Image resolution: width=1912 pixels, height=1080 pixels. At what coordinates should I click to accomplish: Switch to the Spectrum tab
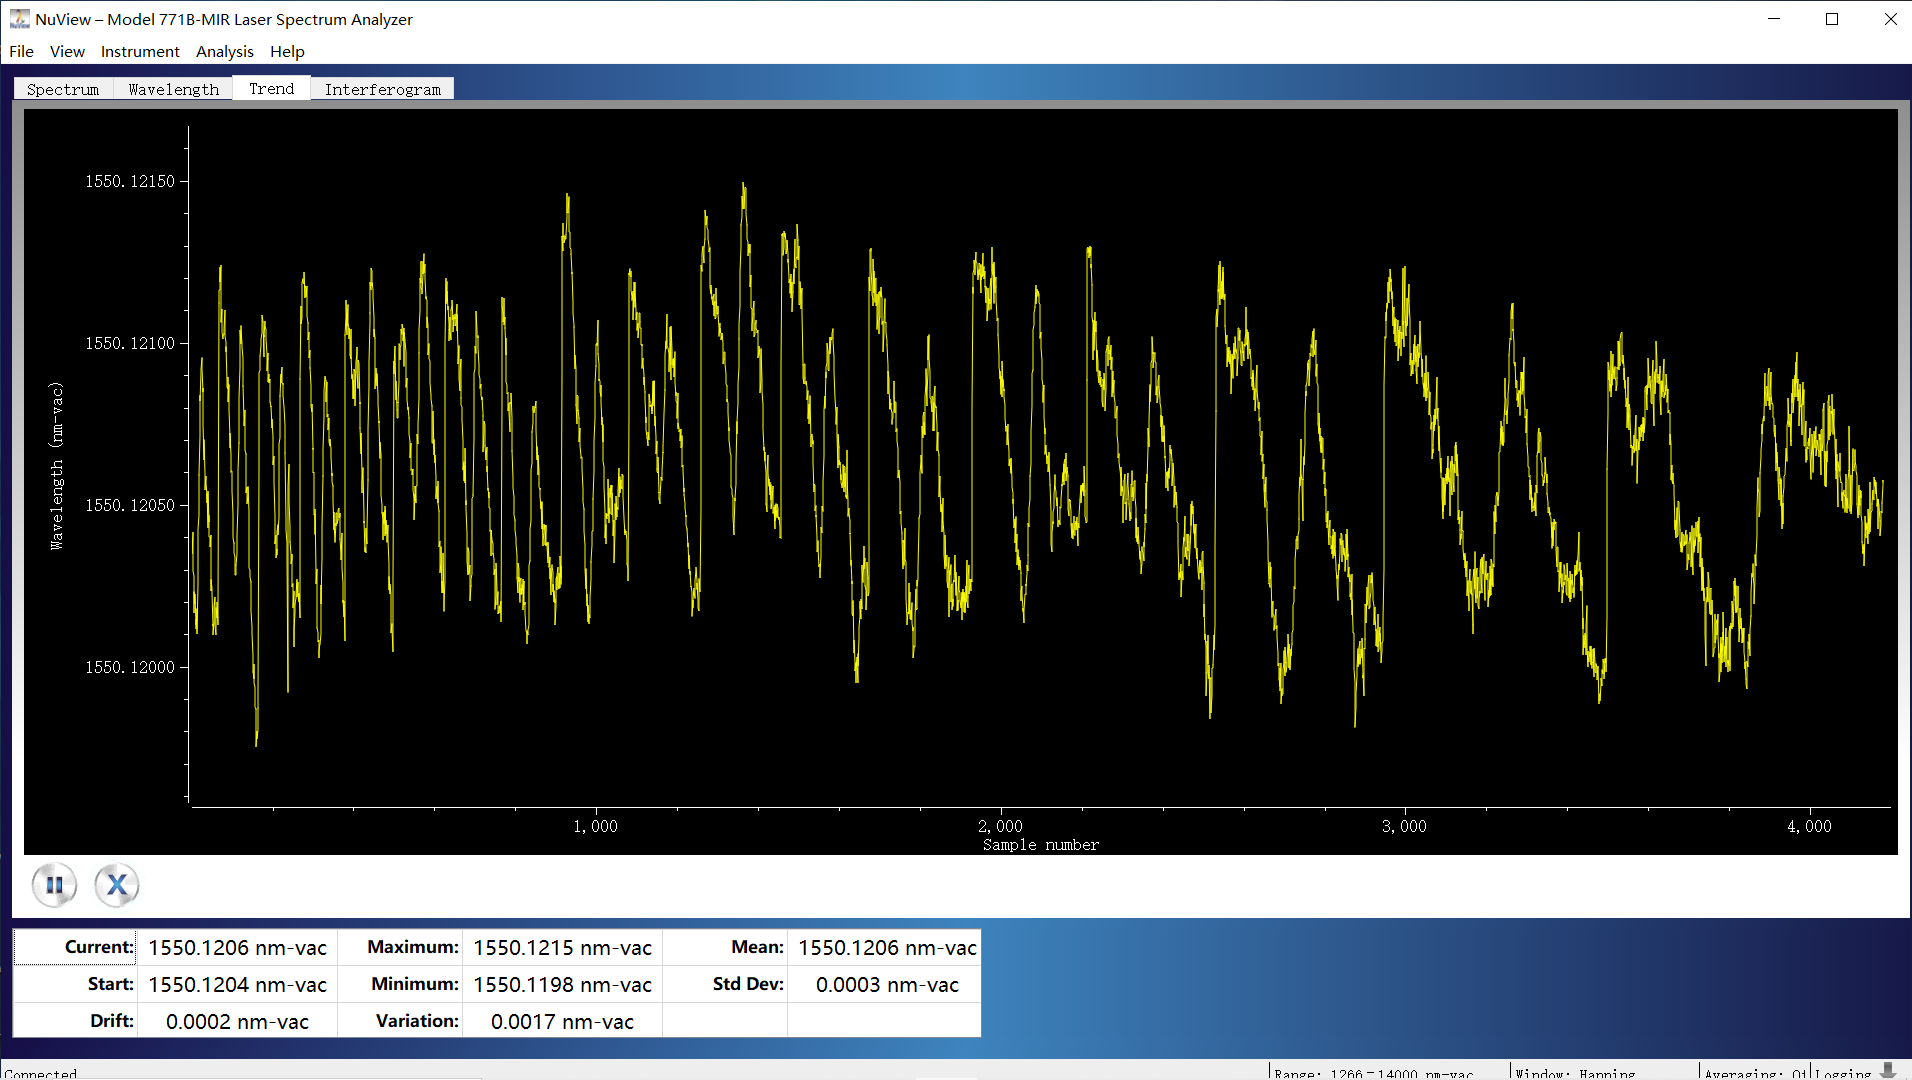(63, 89)
